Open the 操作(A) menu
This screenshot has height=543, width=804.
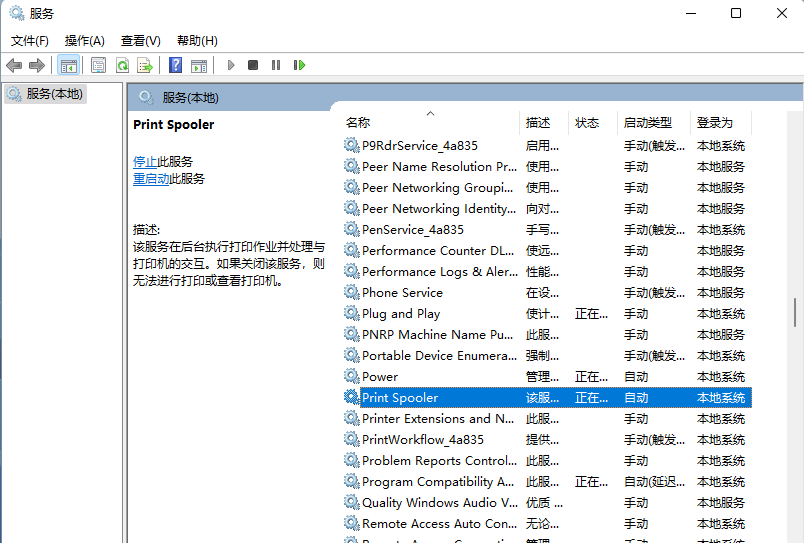(85, 41)
